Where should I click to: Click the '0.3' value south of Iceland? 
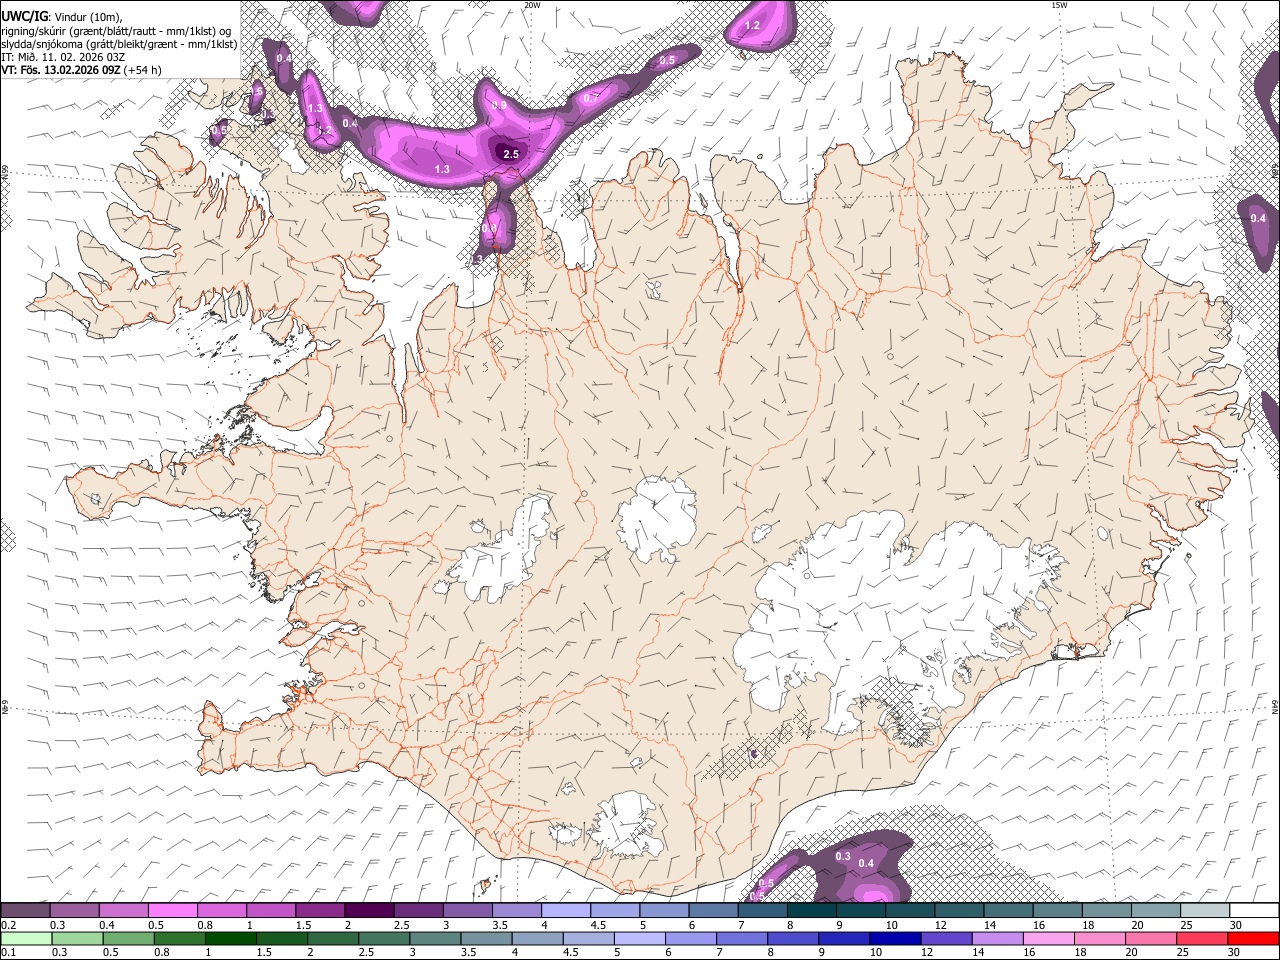843,856
